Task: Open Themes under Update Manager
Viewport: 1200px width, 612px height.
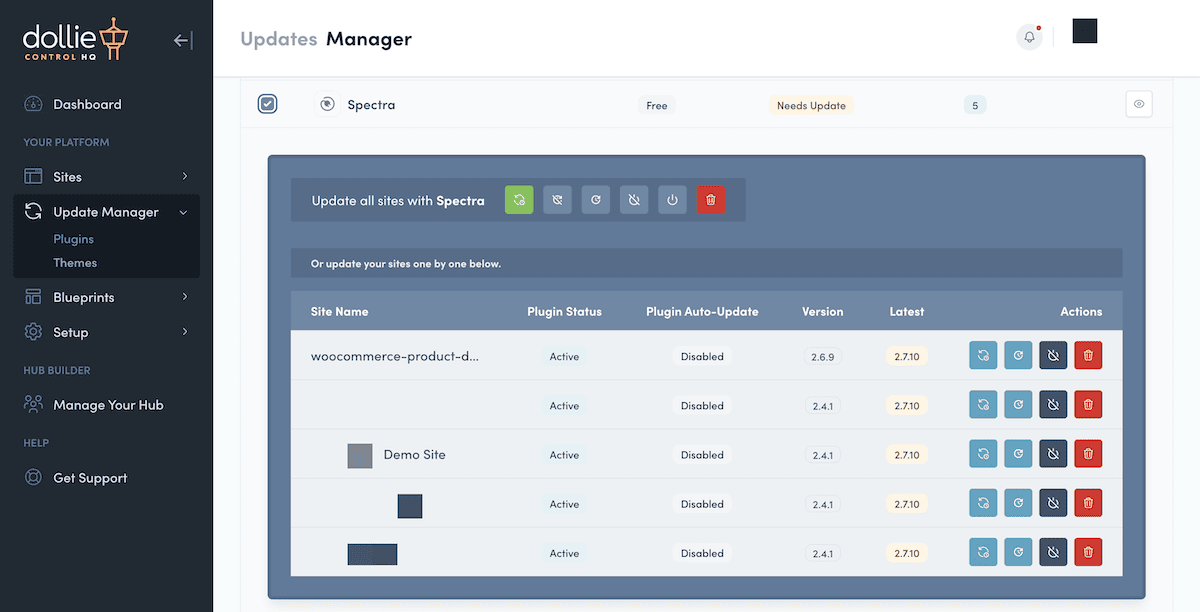Action: point(75,263)
